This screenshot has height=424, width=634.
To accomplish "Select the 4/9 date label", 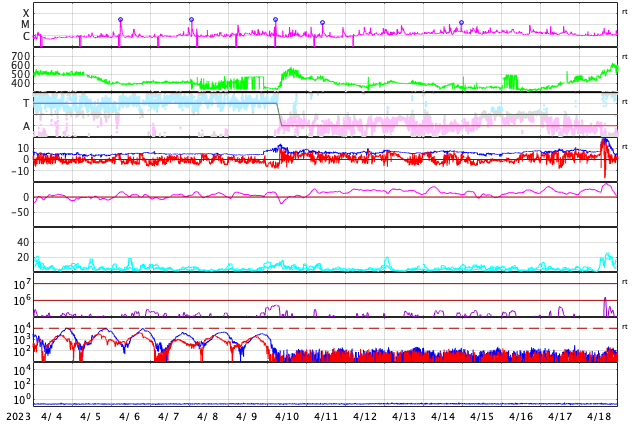I will coord(247,416).
